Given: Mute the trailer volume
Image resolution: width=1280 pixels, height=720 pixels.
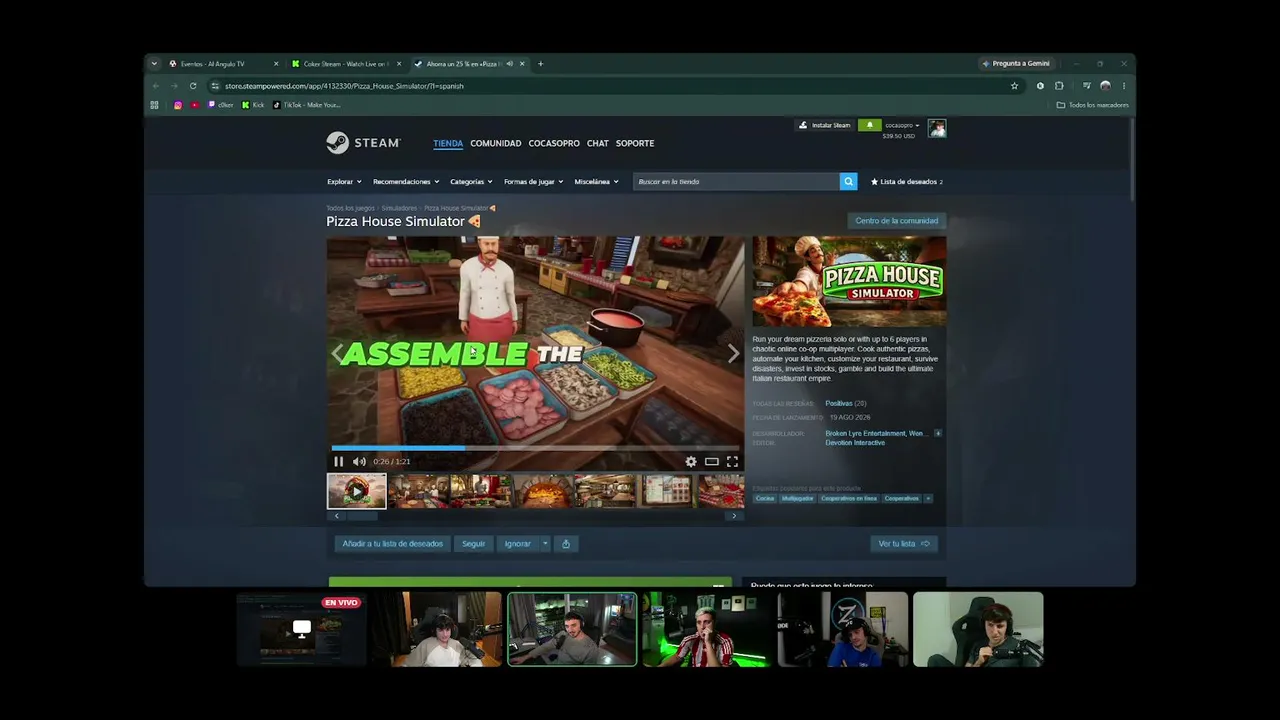Looking at the screenshot, I should click(x=359, y=461).
